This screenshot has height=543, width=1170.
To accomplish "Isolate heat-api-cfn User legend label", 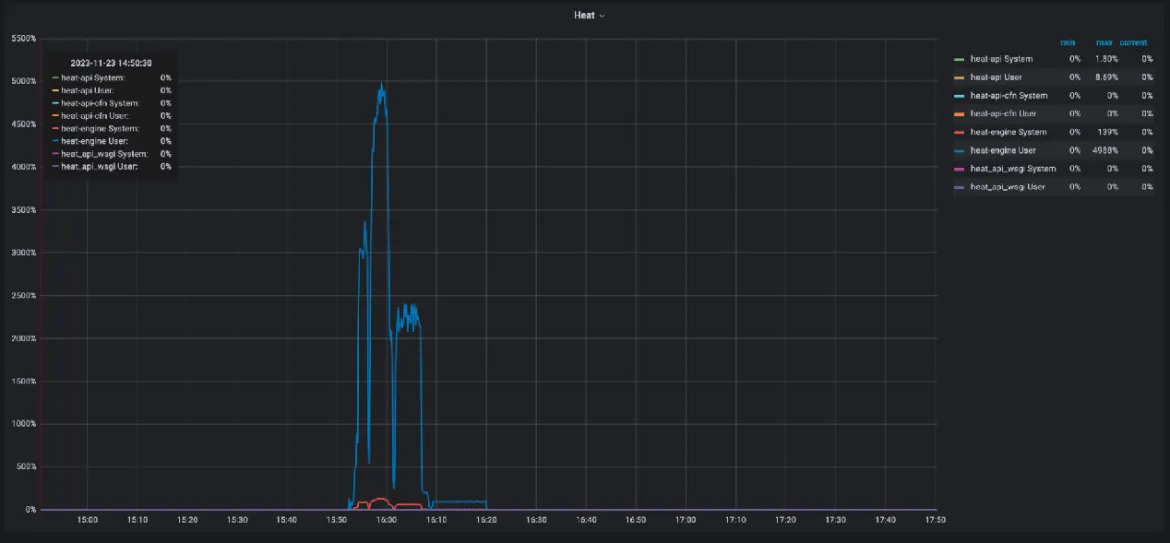I will pos(1005,114).
